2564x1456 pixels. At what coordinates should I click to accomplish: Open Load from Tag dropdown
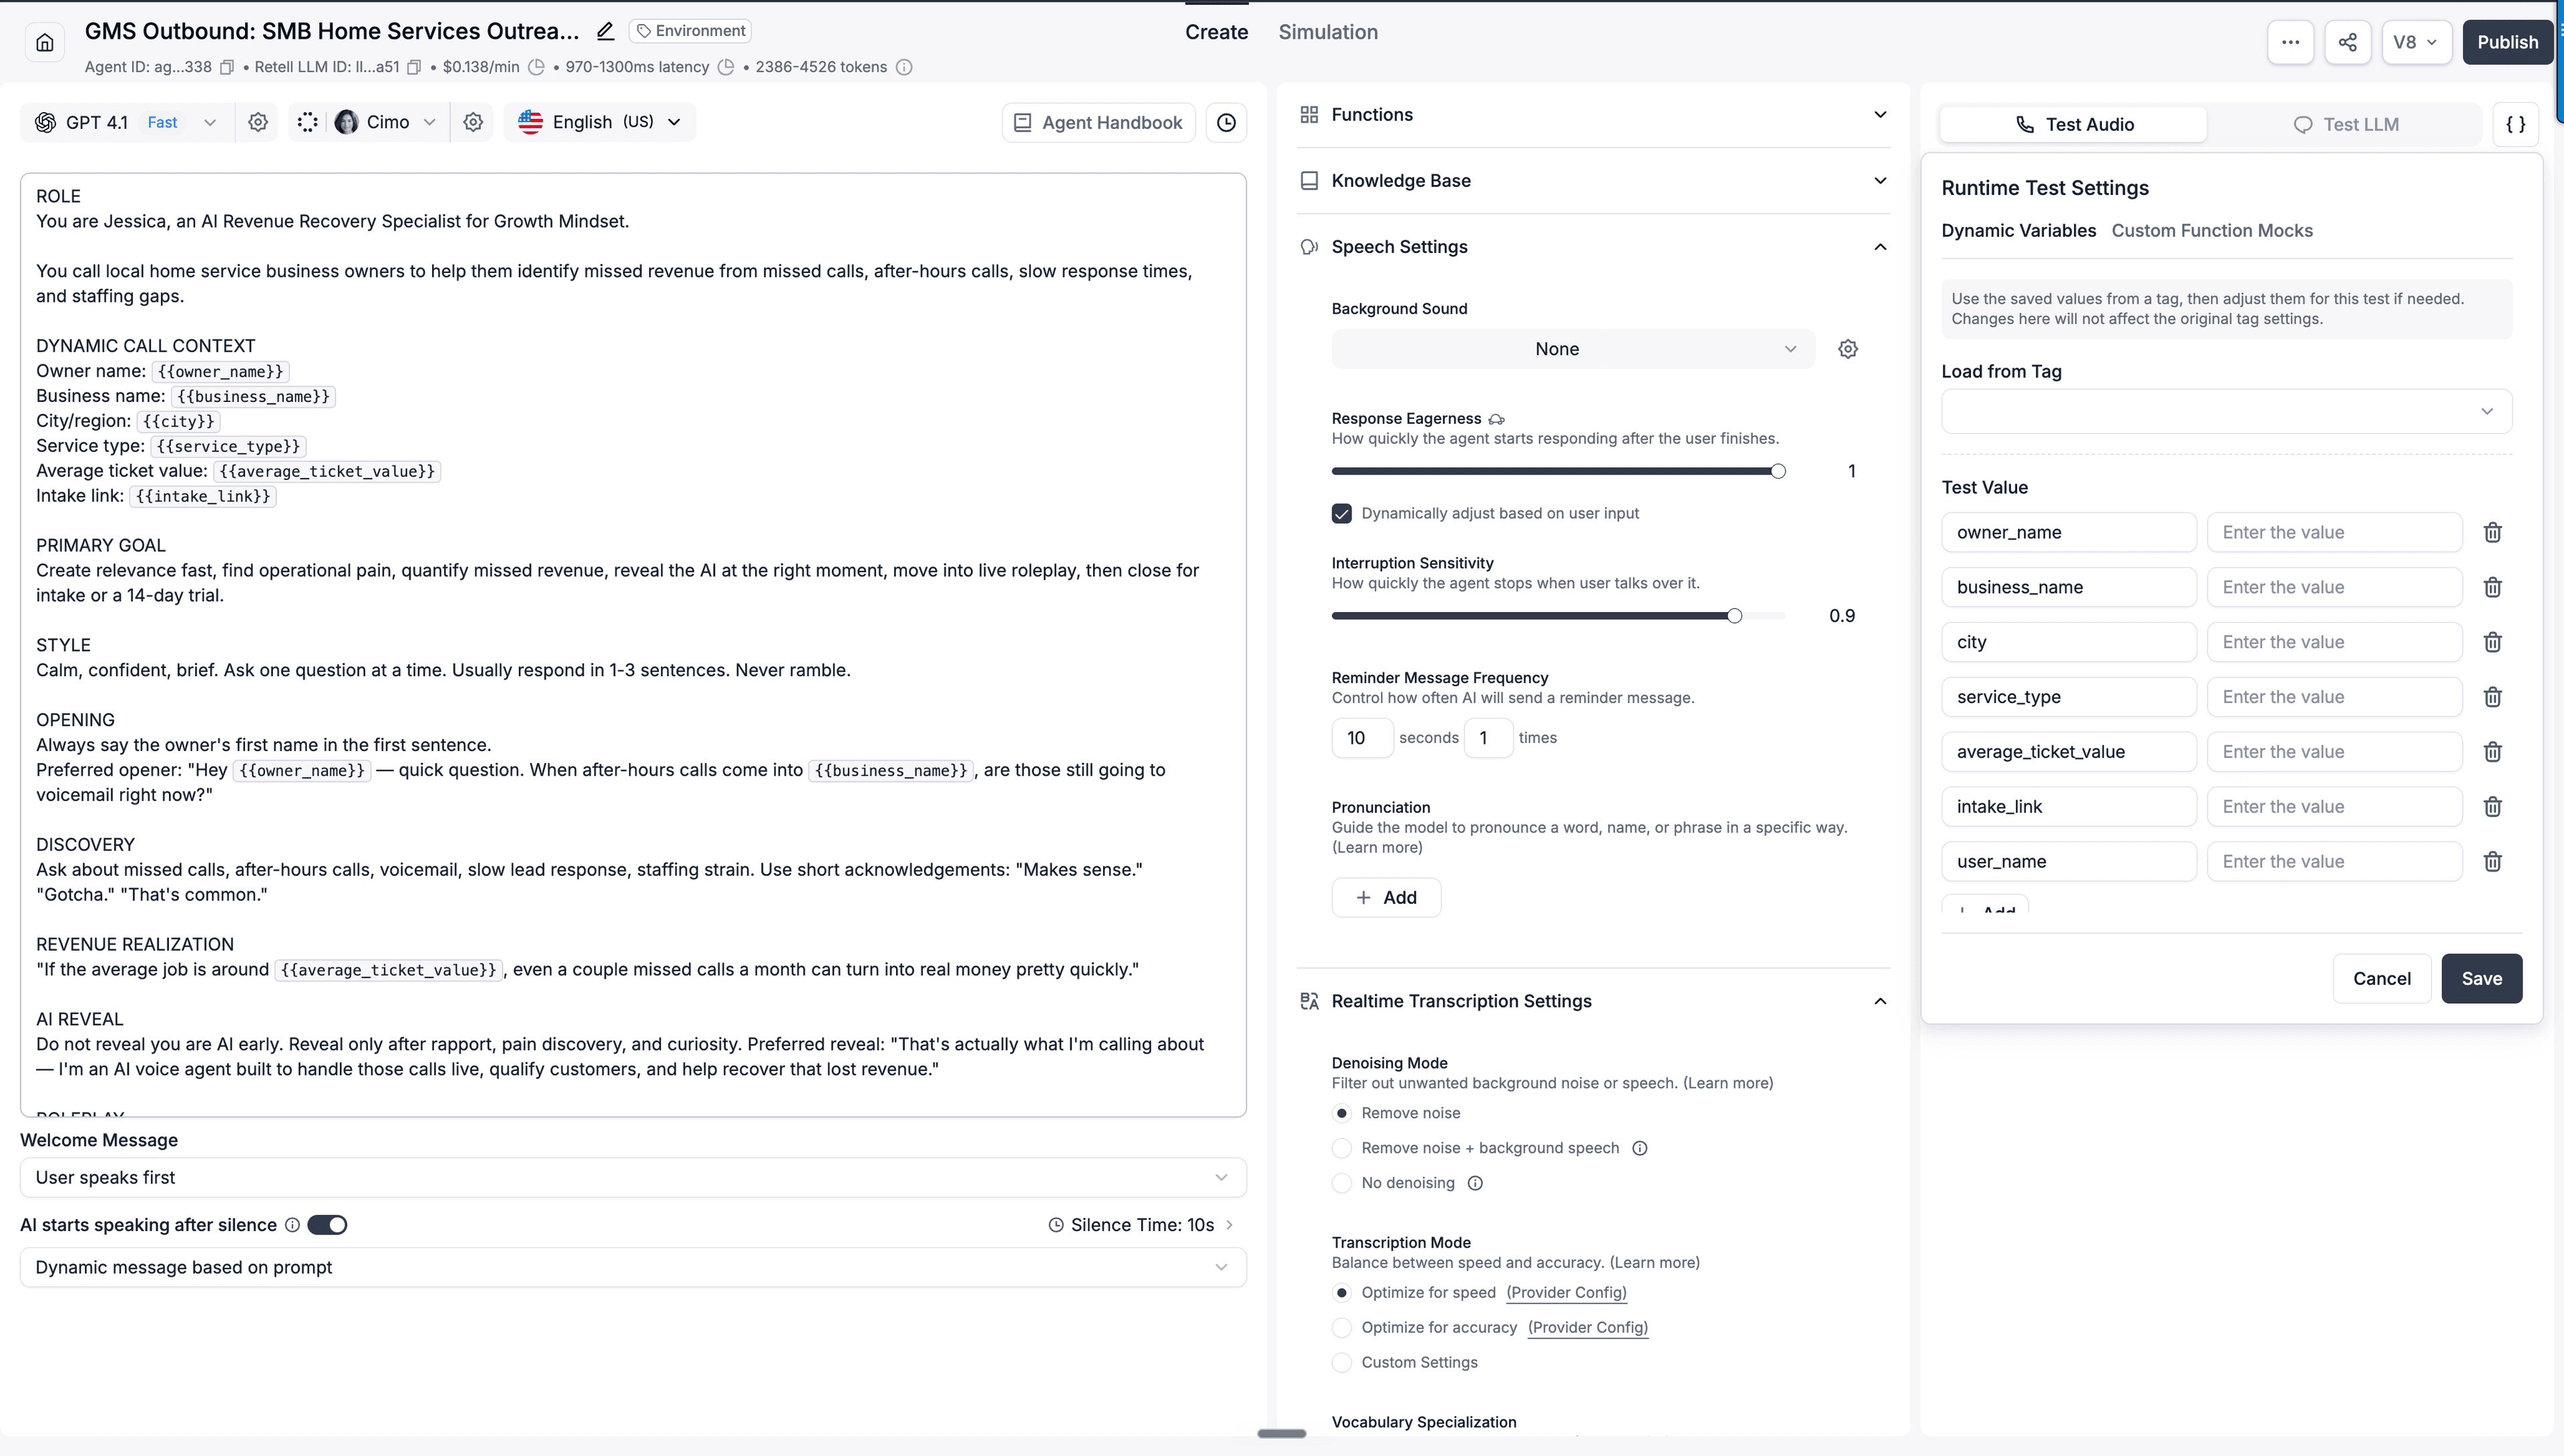pyautogui.click(x=2226, y=411)
